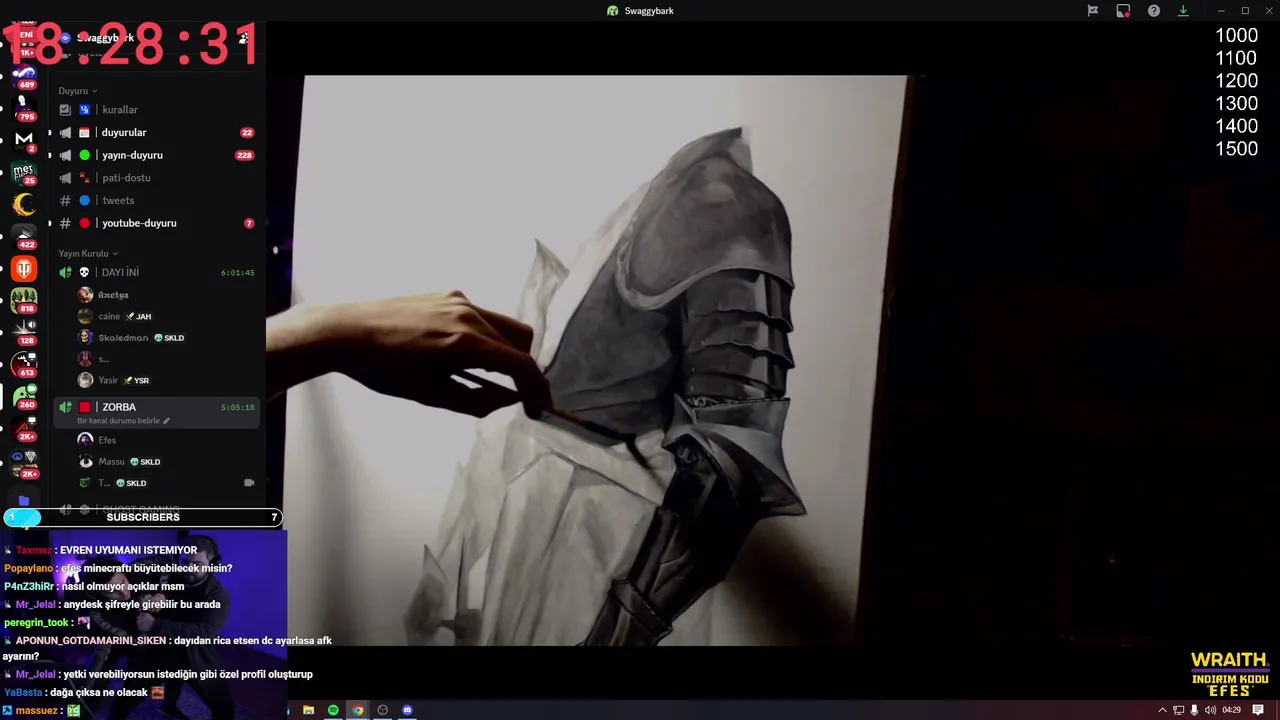Image resolution: width=1280 pixels, height=720 pixels.
Task: Open the pati-dostu channel
Action: pos(156,178)
